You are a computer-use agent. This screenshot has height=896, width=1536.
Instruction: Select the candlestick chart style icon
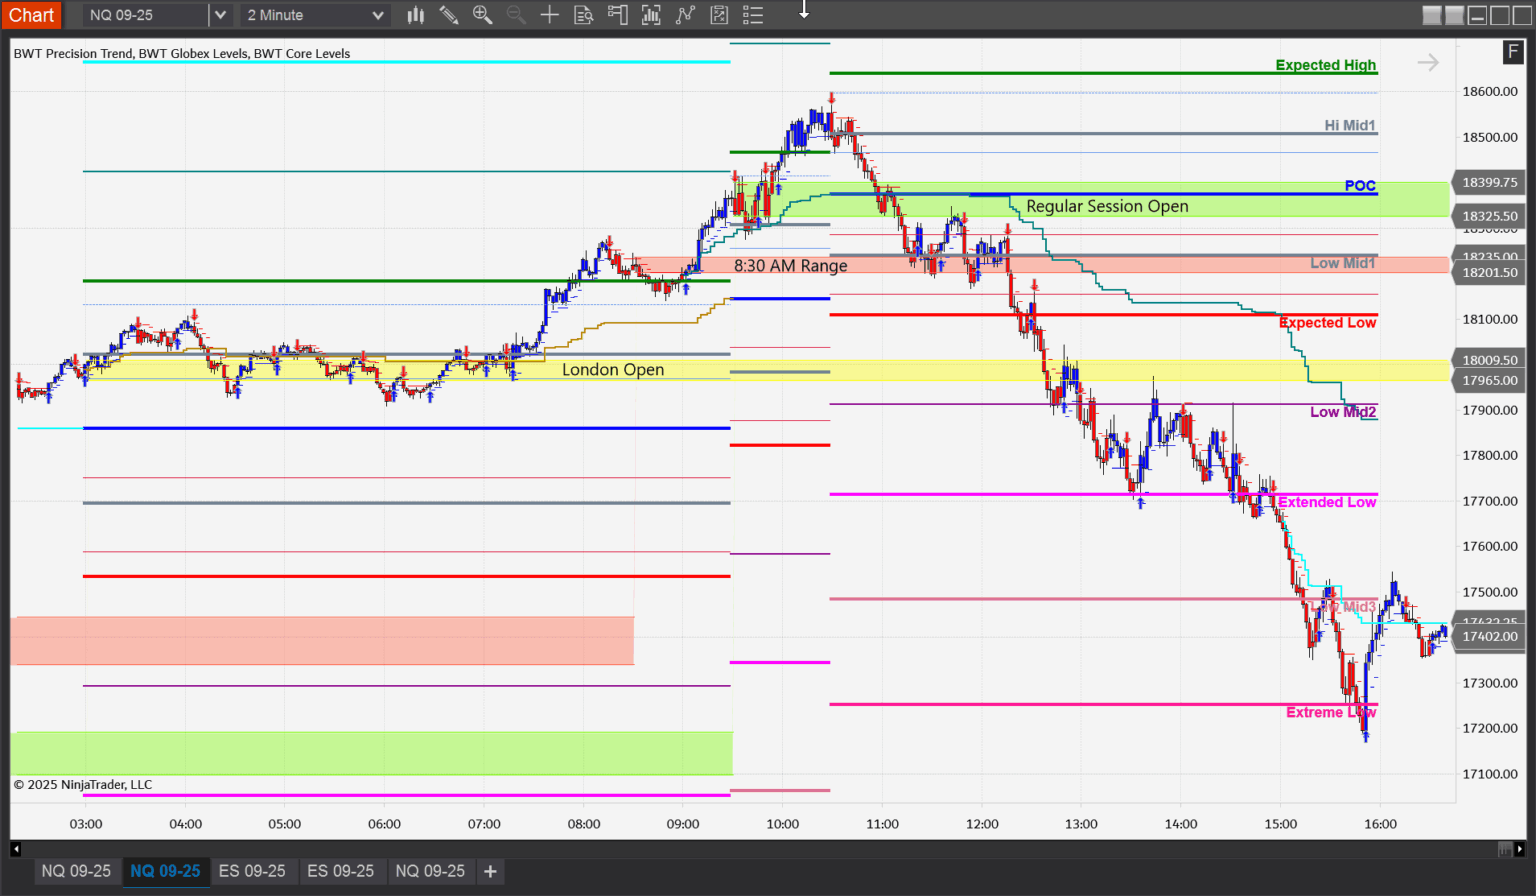(x=416, y=15)
